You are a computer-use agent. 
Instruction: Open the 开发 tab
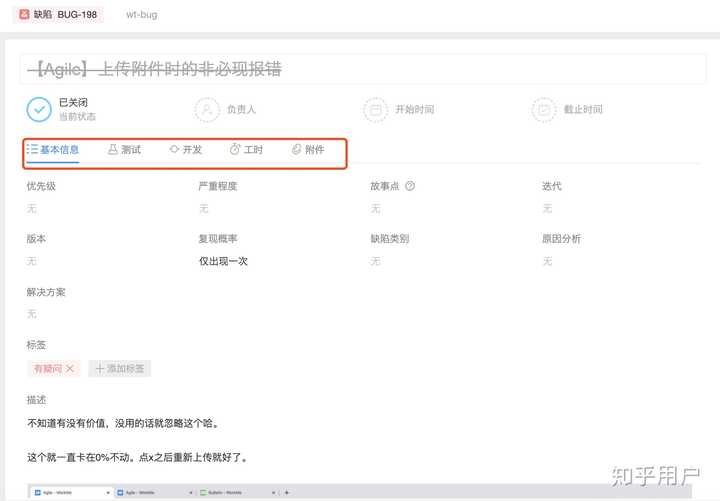[186, 150]
